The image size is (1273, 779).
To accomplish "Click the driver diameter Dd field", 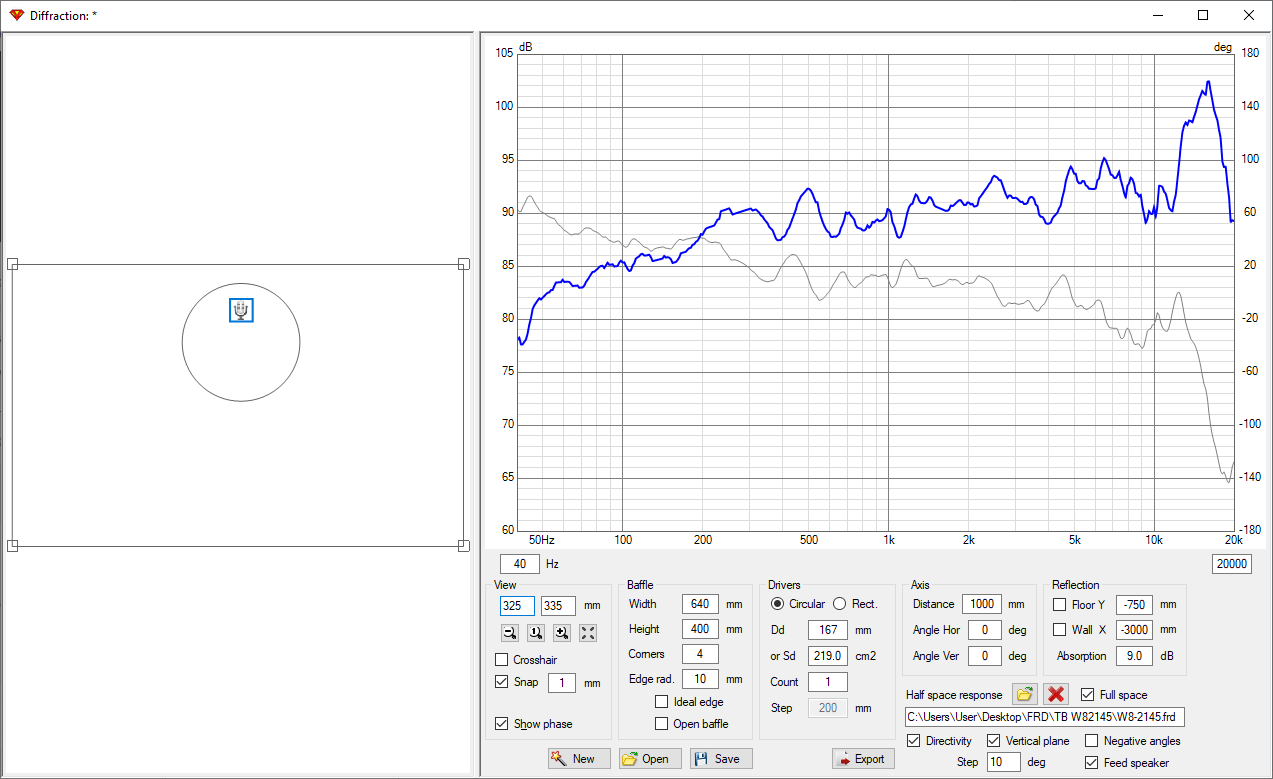I will [x=828, y=630].
